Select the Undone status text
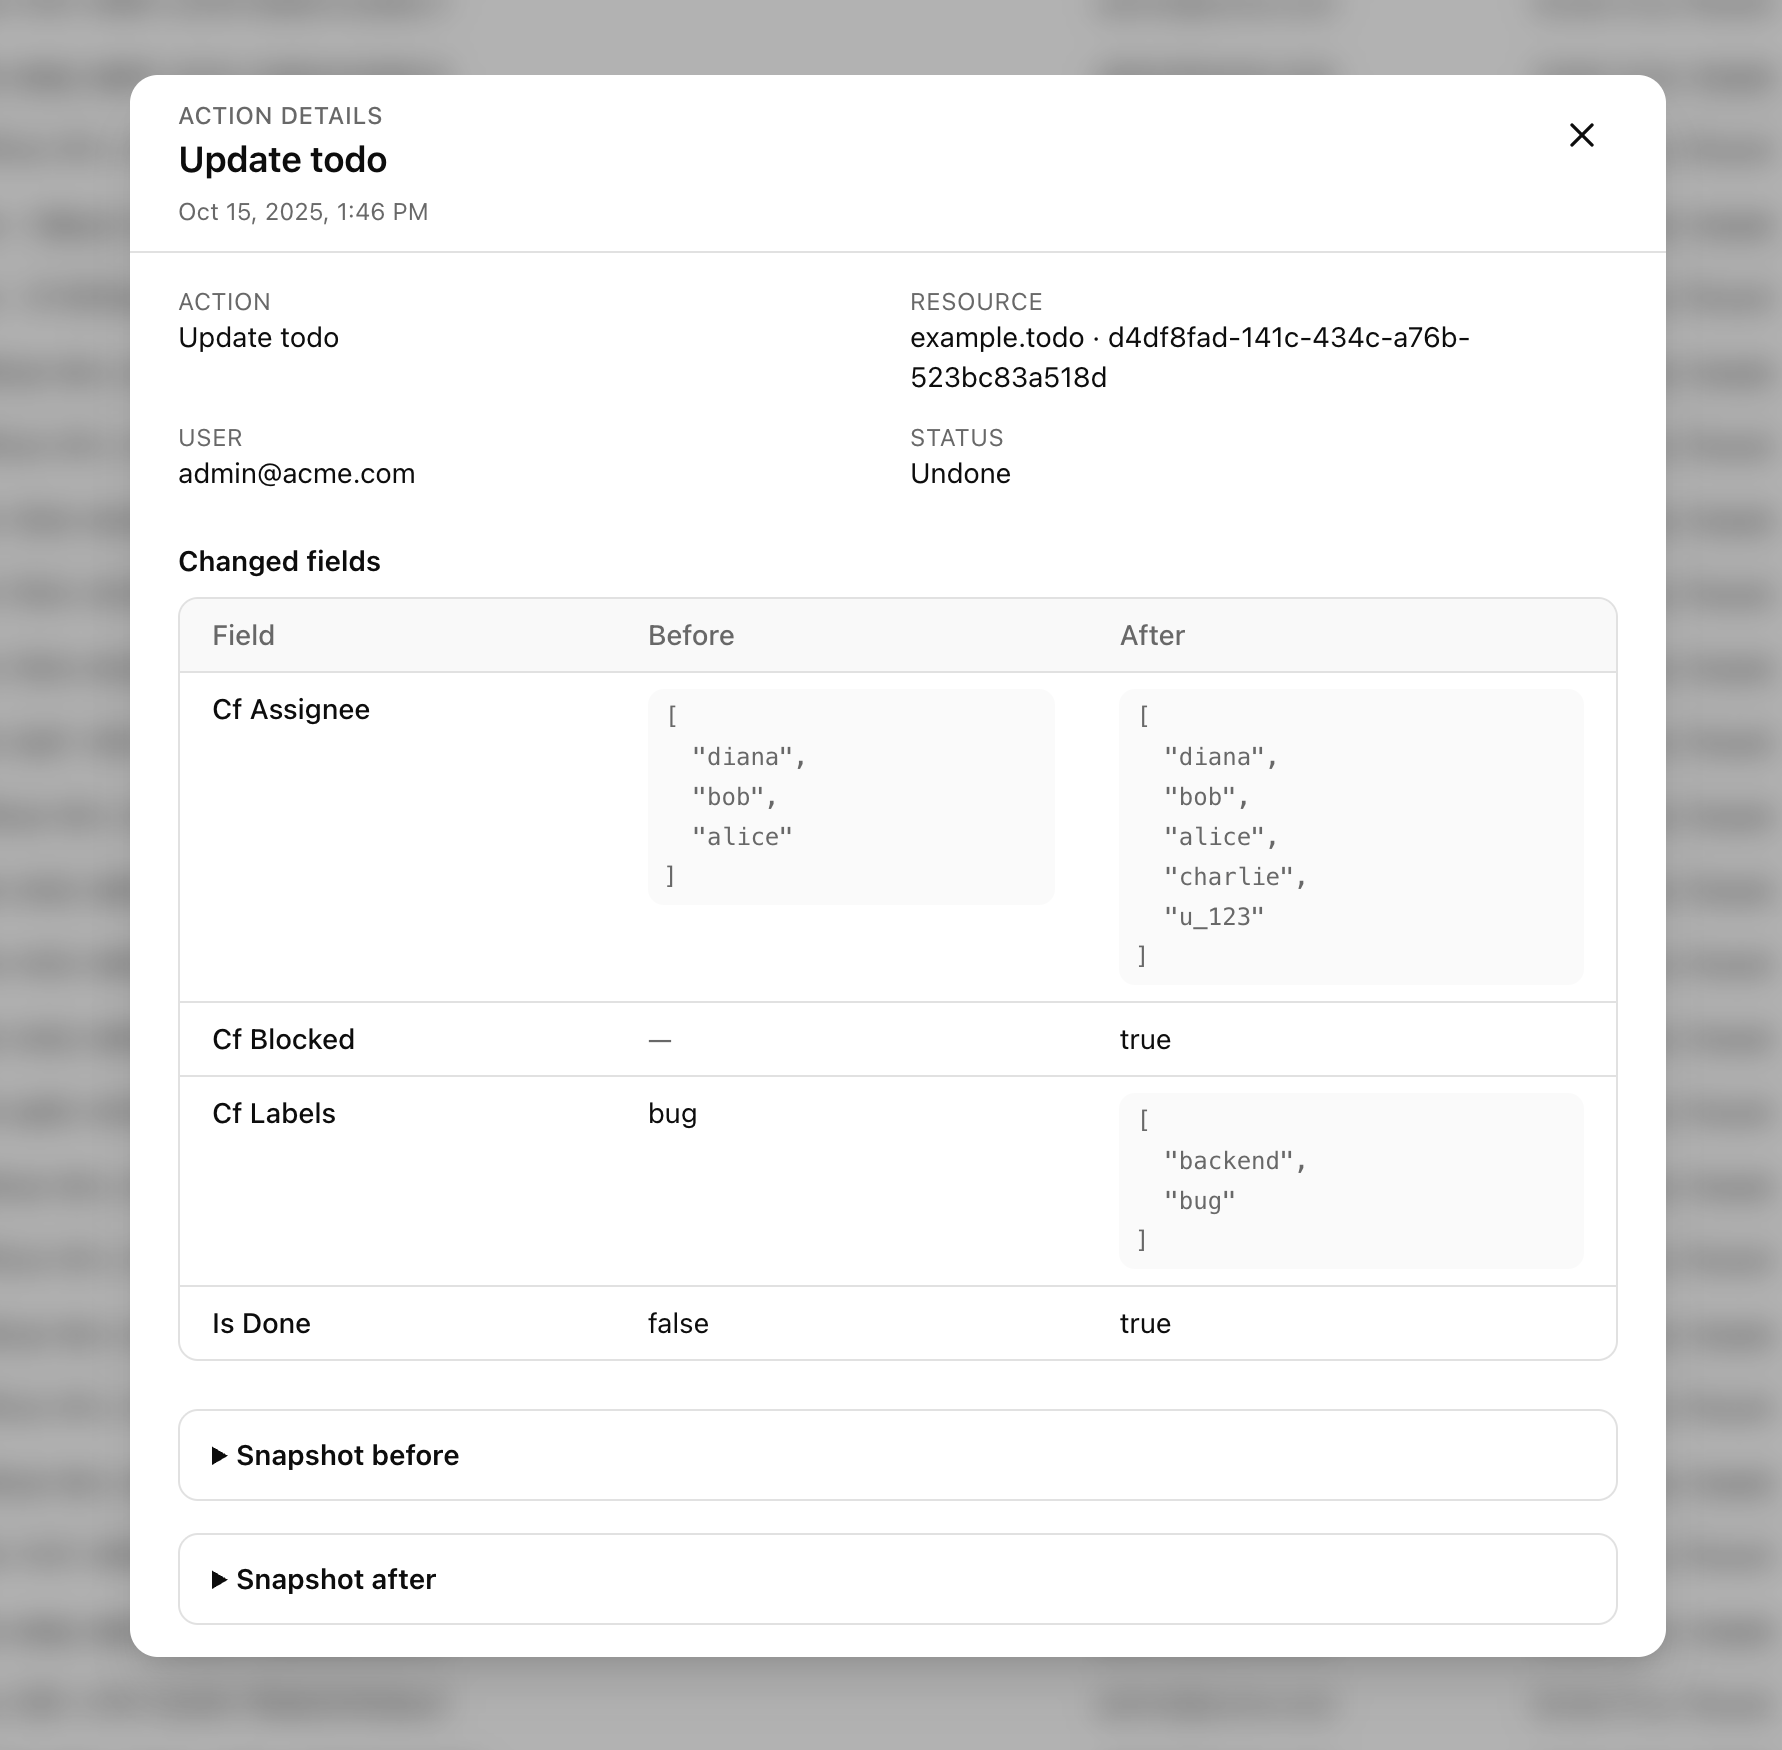 pos(959,473)
